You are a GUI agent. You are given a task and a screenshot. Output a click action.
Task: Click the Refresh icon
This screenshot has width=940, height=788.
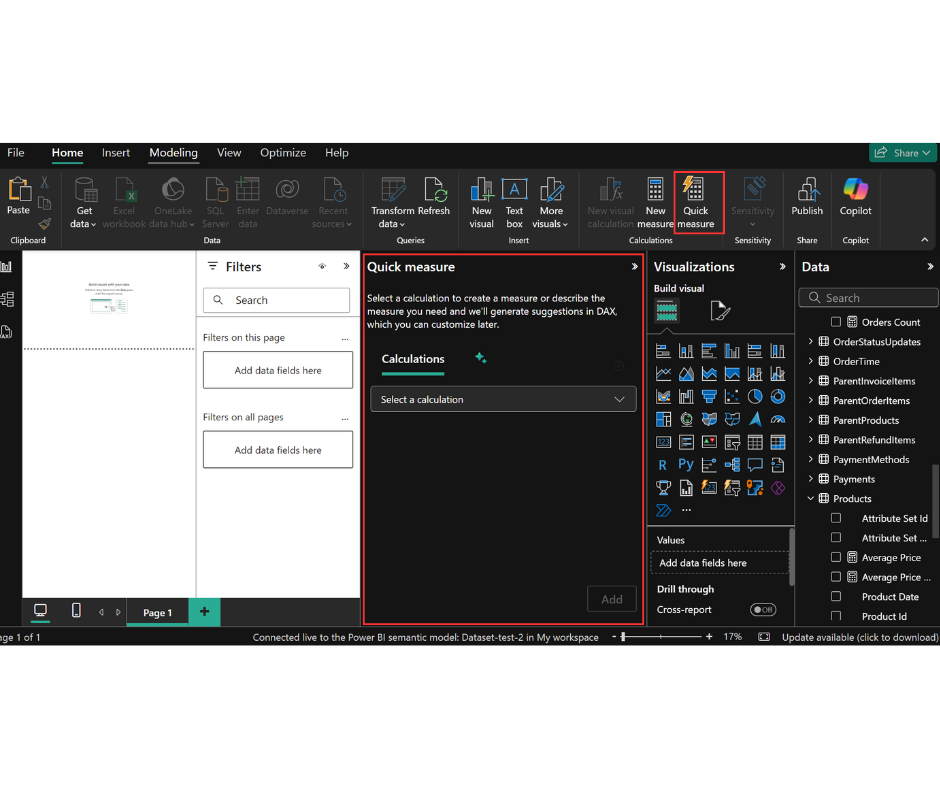pos(434,190)
